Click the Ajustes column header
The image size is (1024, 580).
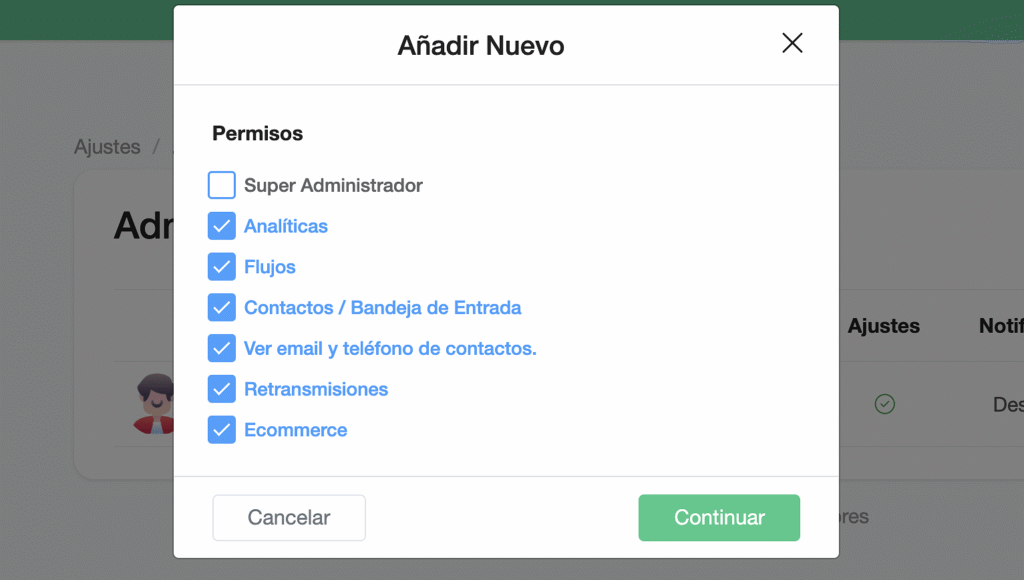pos(883,326)
